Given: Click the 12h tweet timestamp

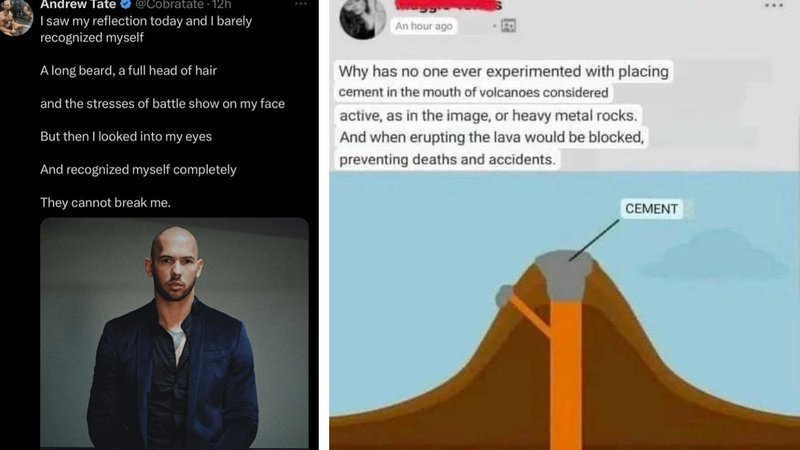Looking at the screenshot, I should tap(221, 4).
